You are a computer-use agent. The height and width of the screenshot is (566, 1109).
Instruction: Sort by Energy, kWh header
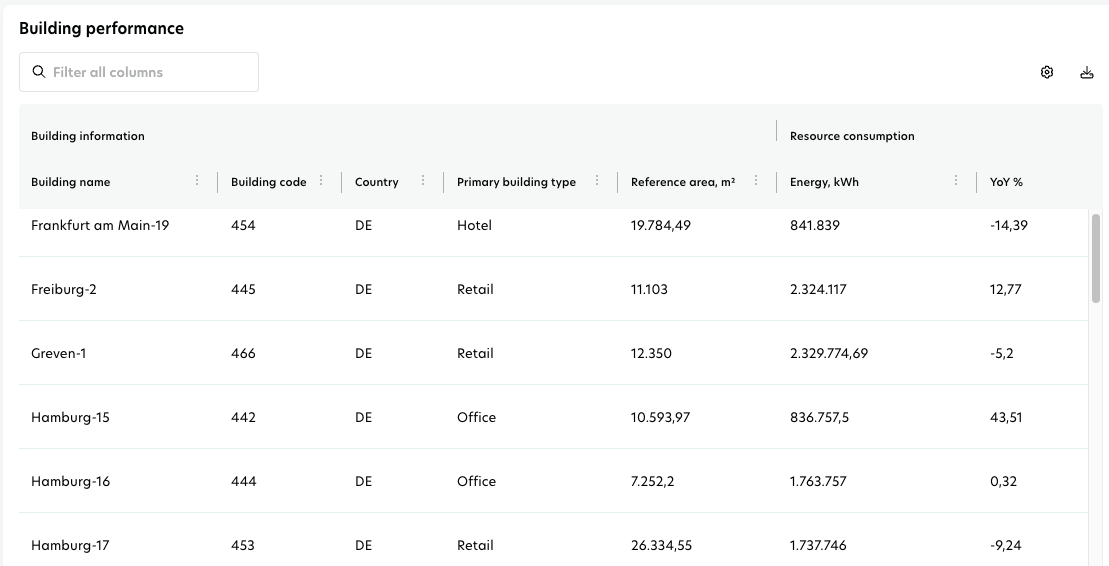[824, 182]
